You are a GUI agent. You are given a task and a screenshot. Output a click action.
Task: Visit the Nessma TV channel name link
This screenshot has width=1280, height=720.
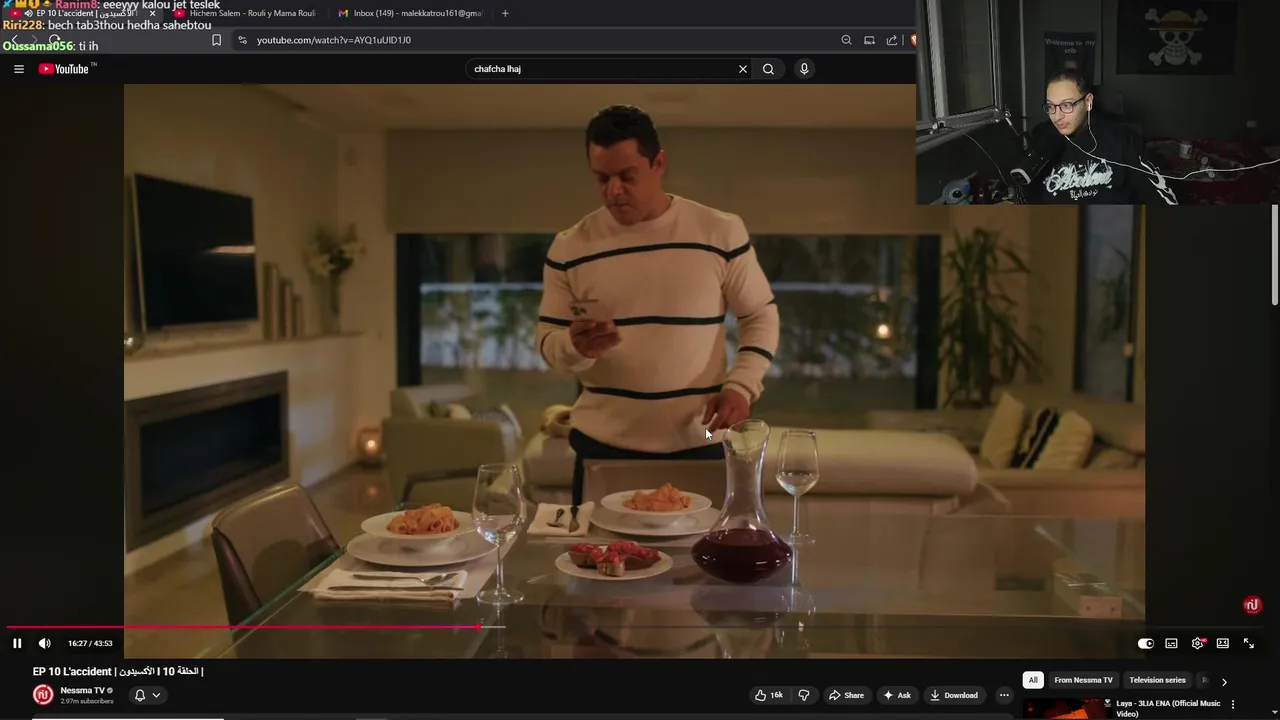[x=82, y=690]
